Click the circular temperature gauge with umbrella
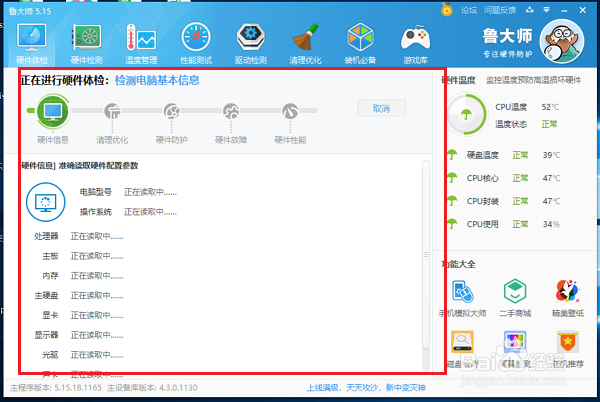The width and height of the screenshot is (600, 402). (467, 114)
